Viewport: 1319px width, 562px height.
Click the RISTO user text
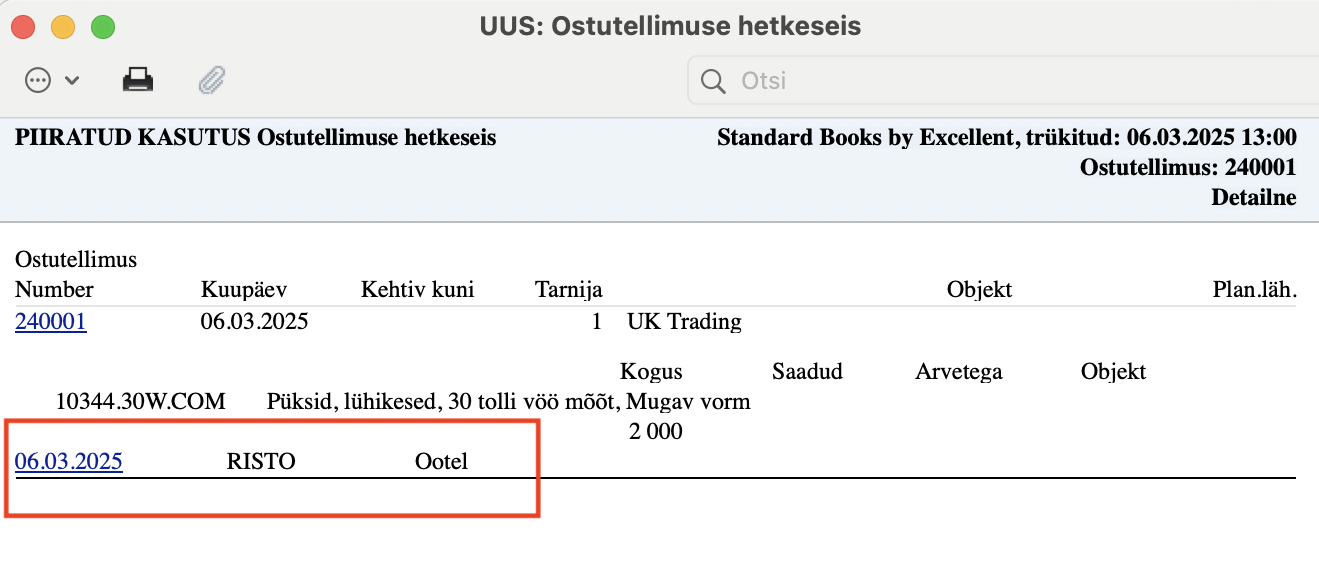coord(261,462)
